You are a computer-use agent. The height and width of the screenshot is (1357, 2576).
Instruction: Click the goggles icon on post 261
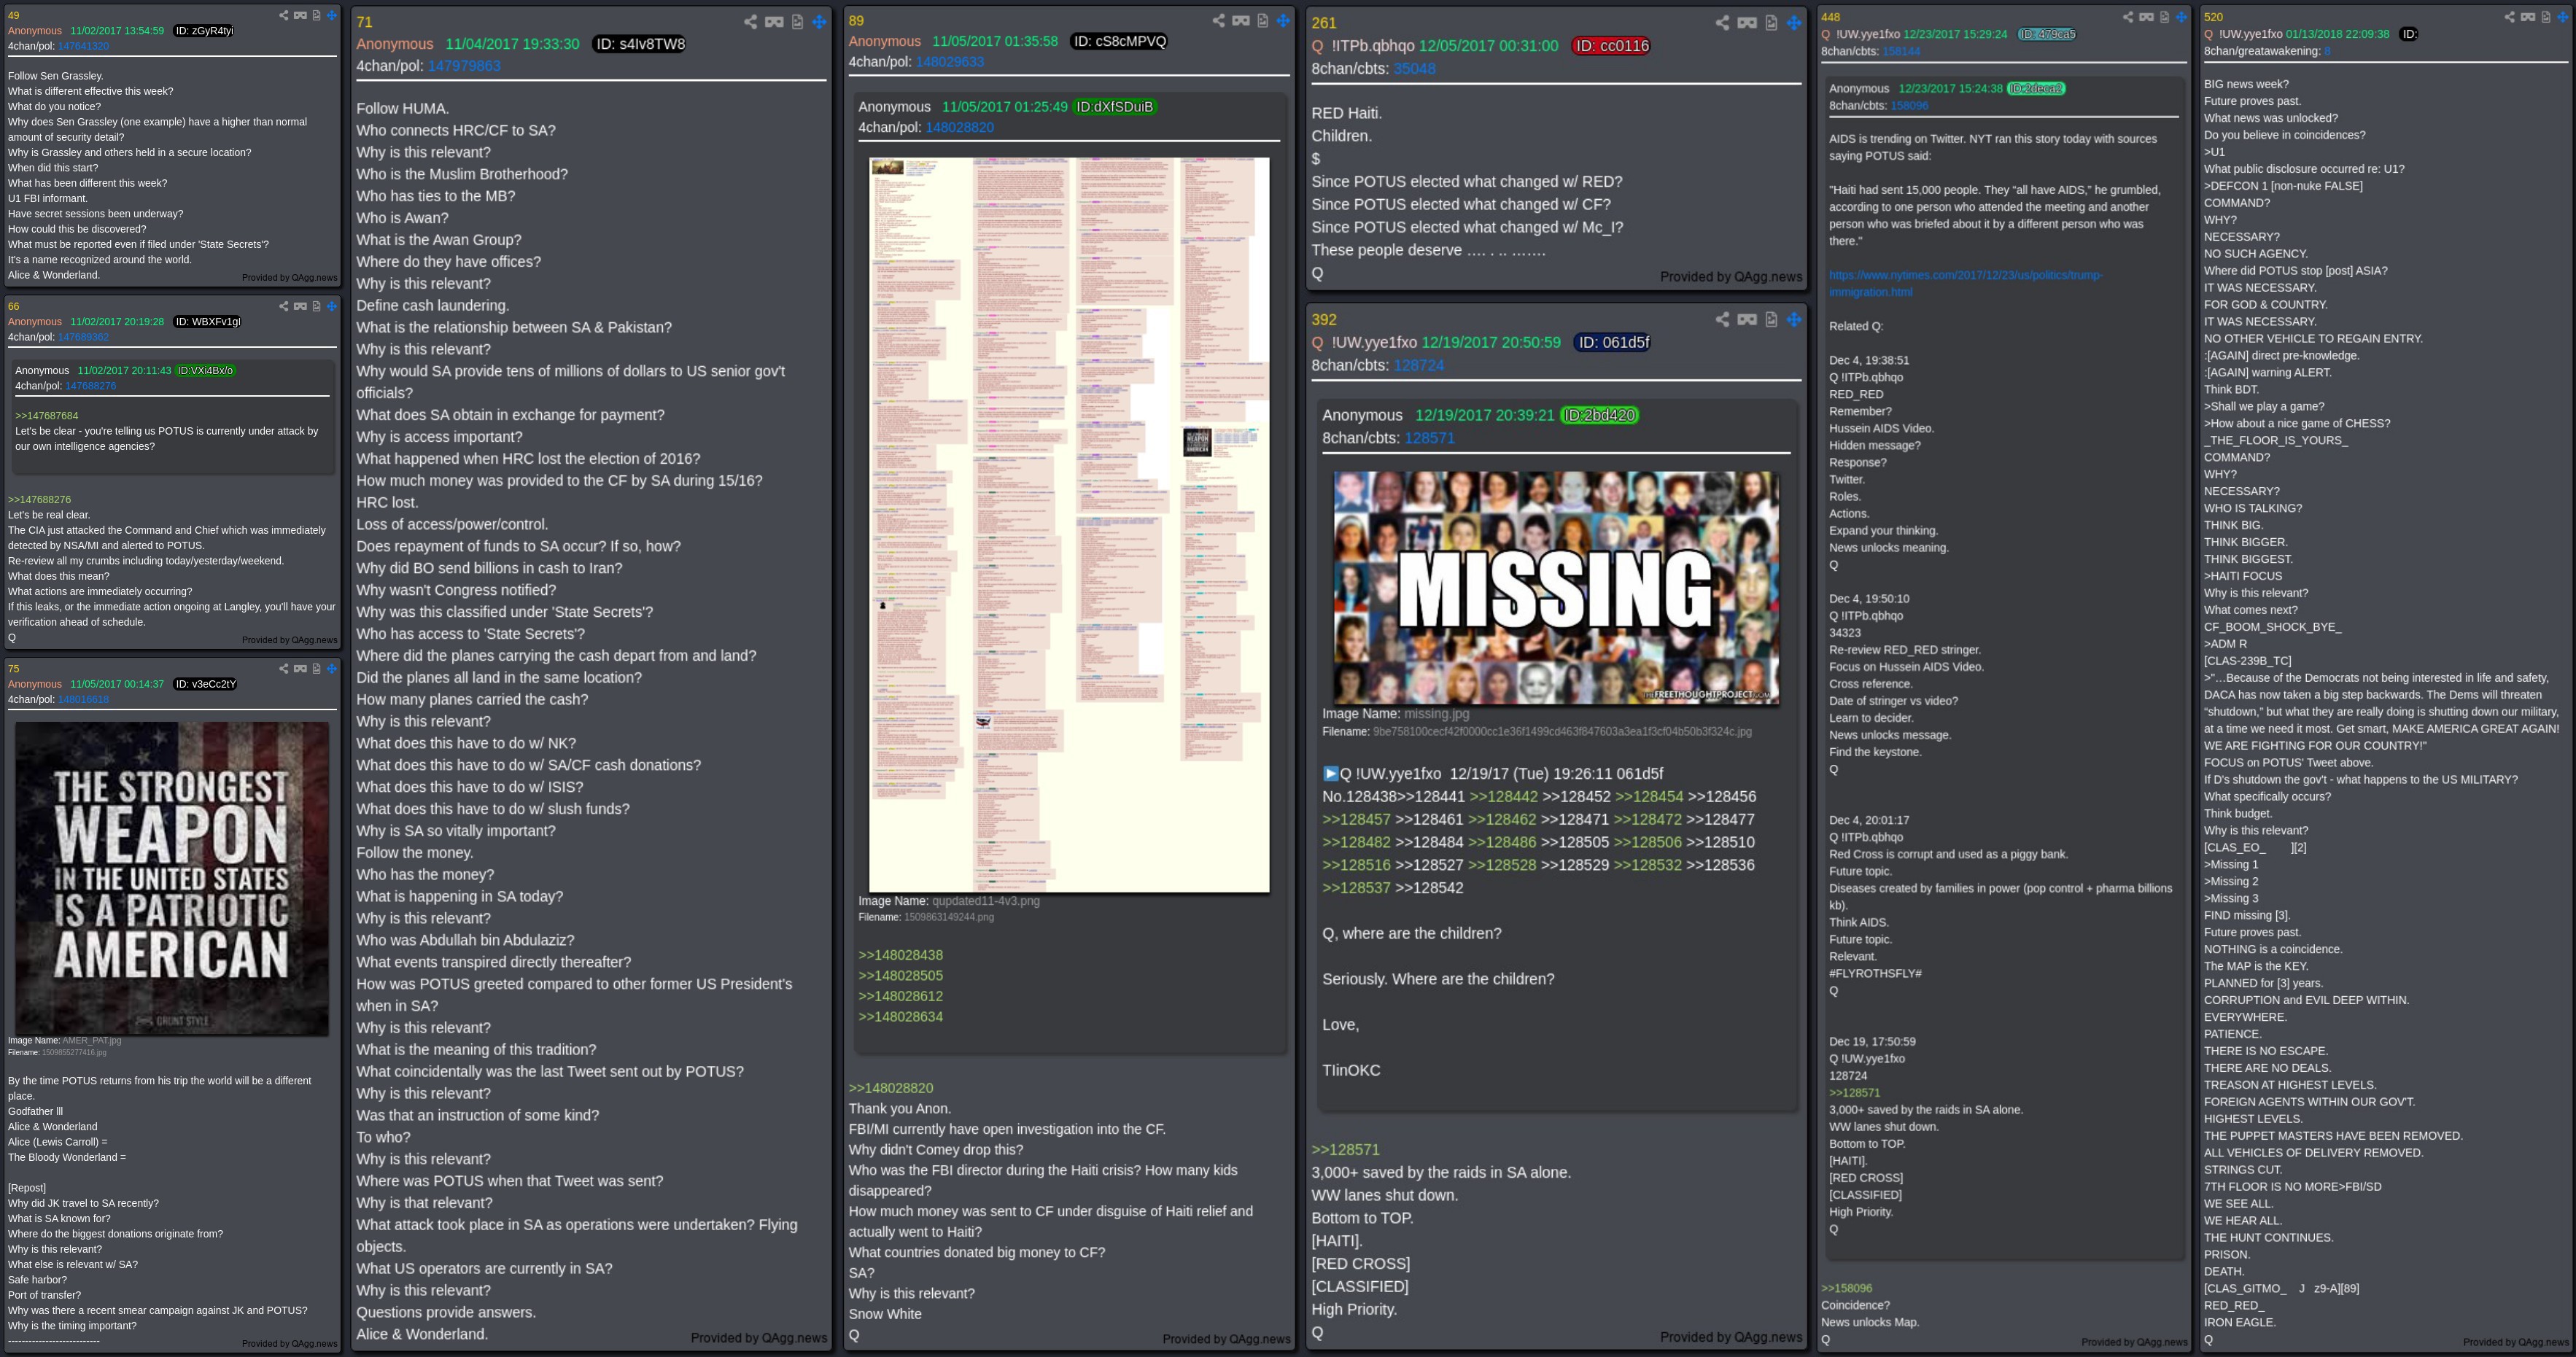click(1747, 23)
